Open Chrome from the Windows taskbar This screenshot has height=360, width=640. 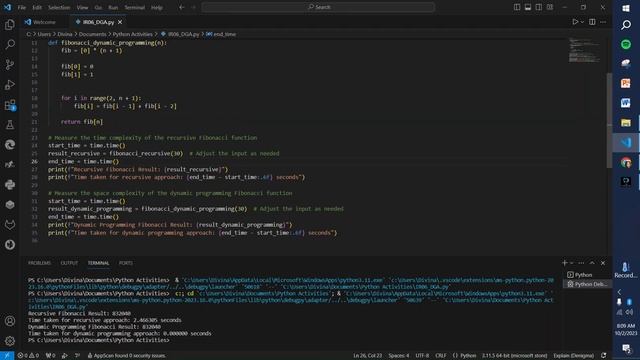(626, 162)
